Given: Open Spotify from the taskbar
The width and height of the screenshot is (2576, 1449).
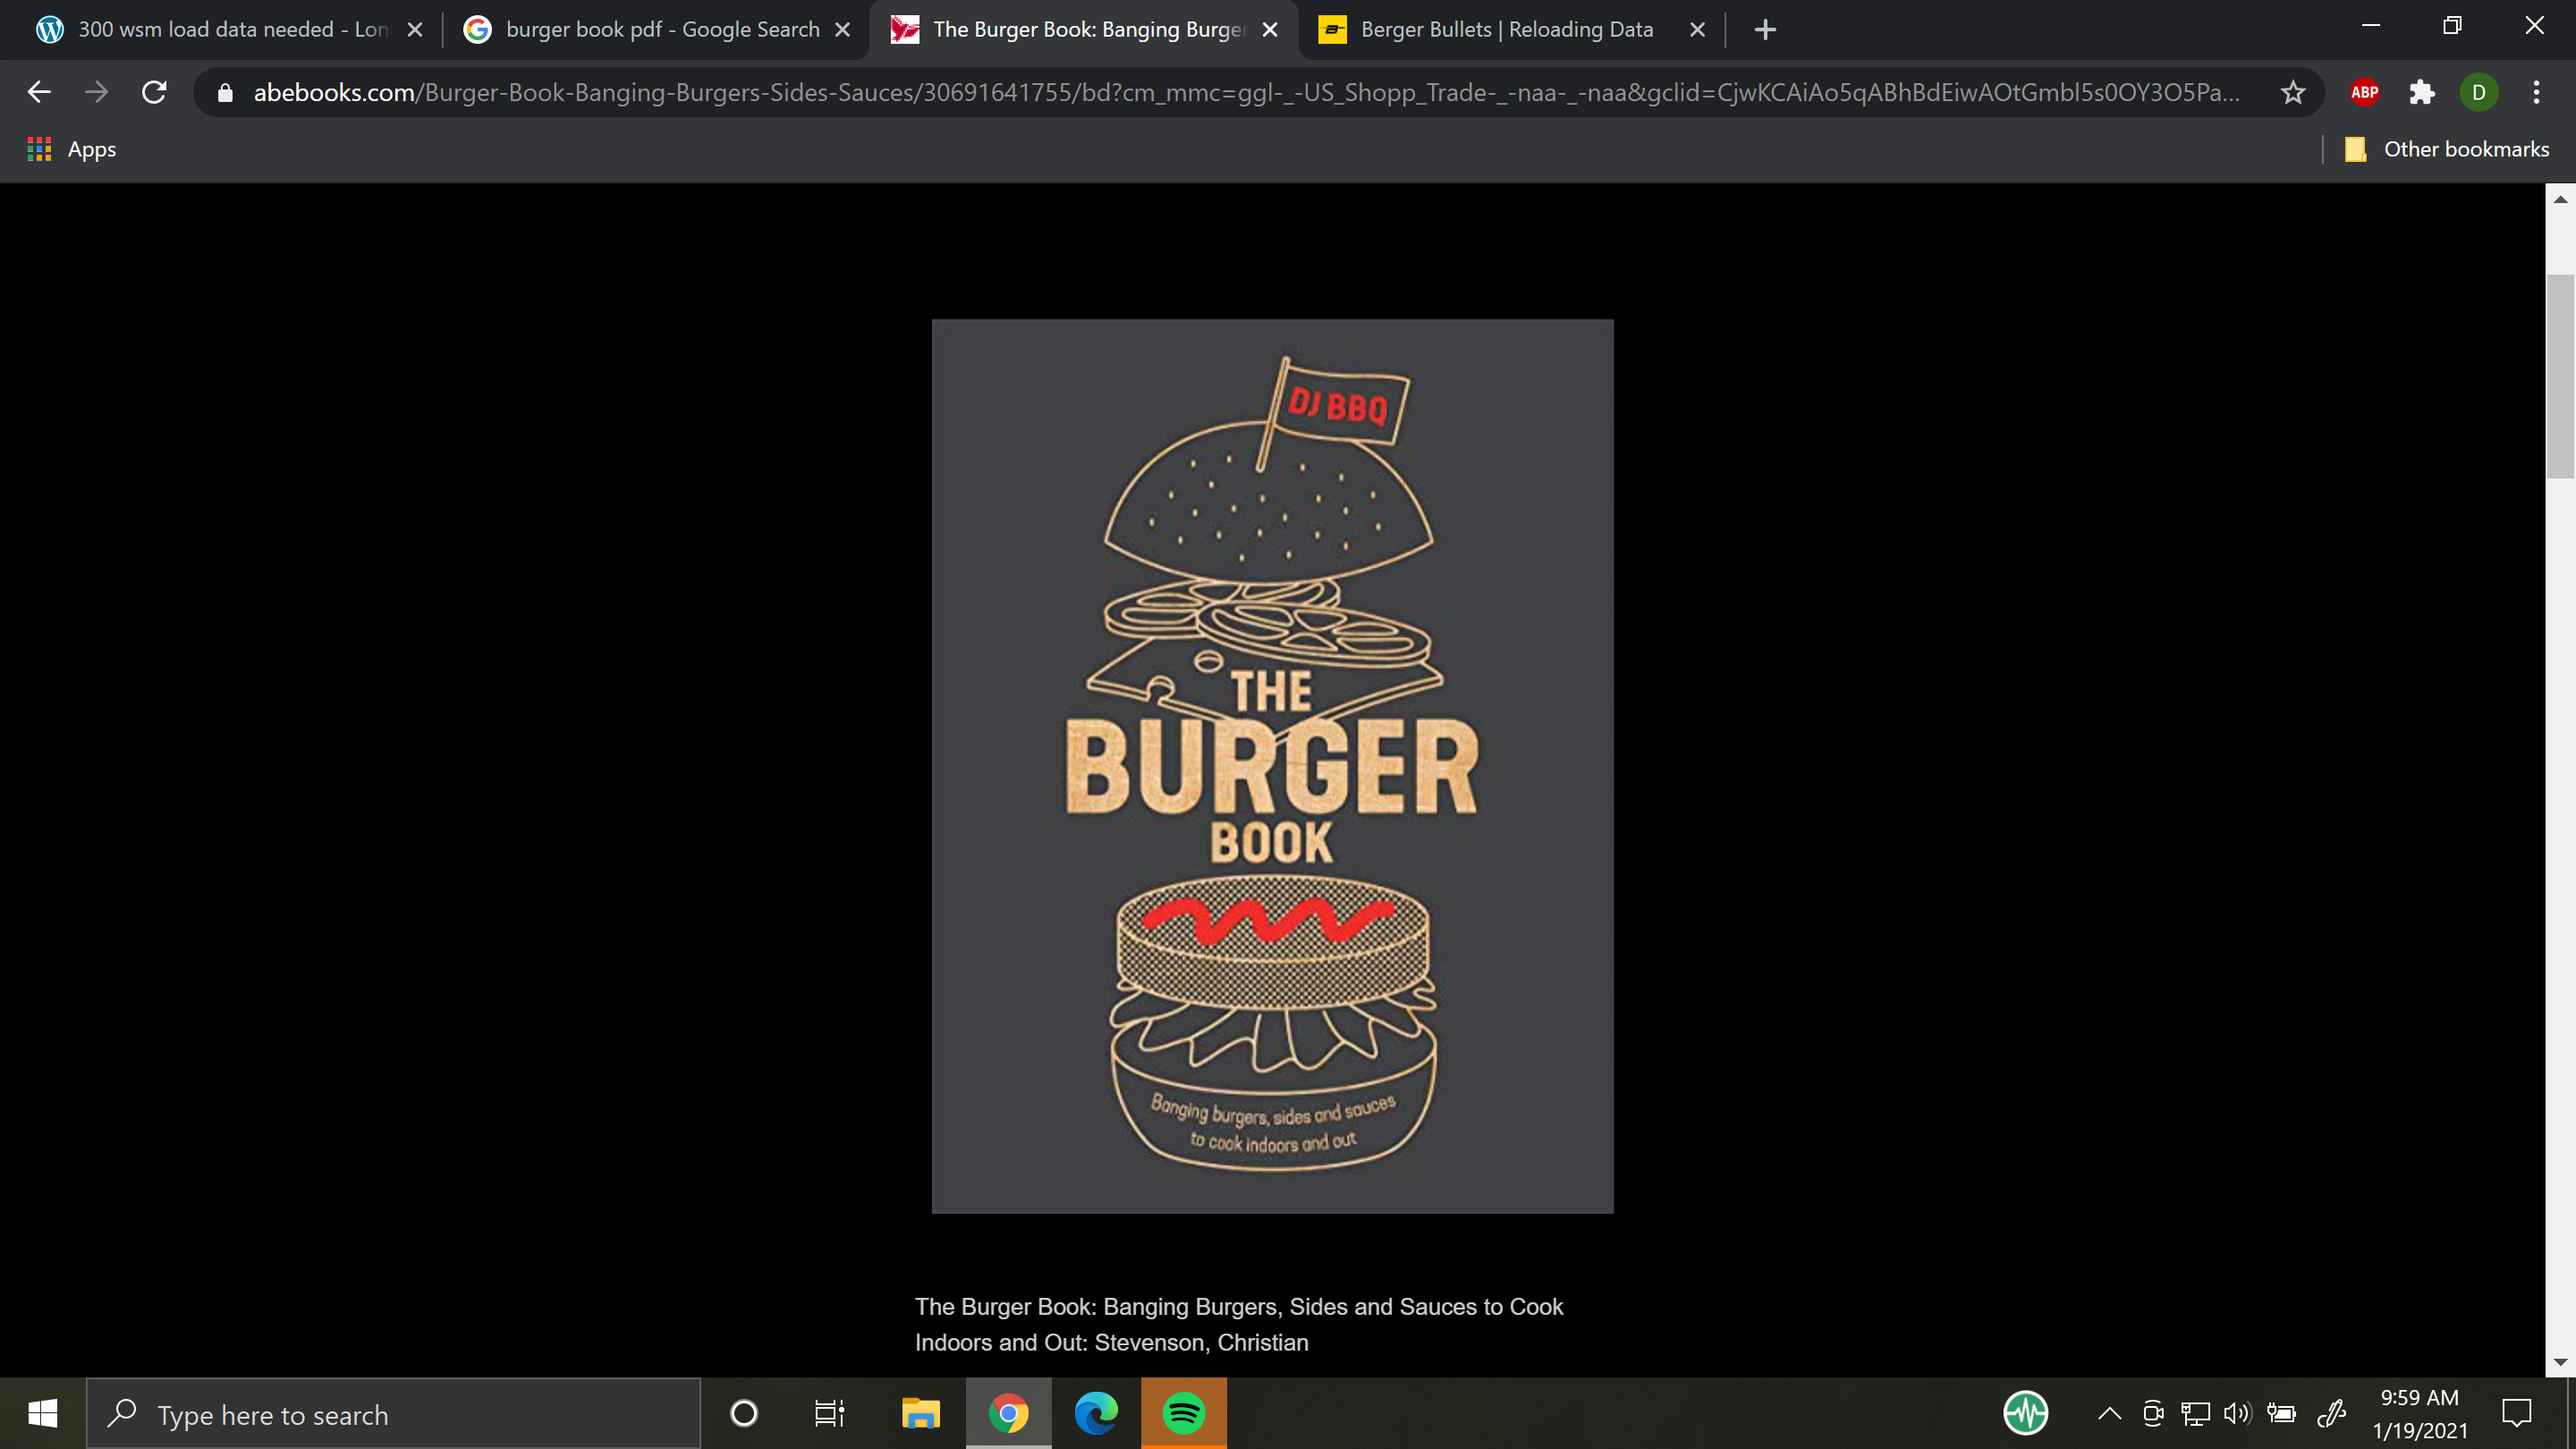Looking at the screenshot, I should tap(1184, 1413).
